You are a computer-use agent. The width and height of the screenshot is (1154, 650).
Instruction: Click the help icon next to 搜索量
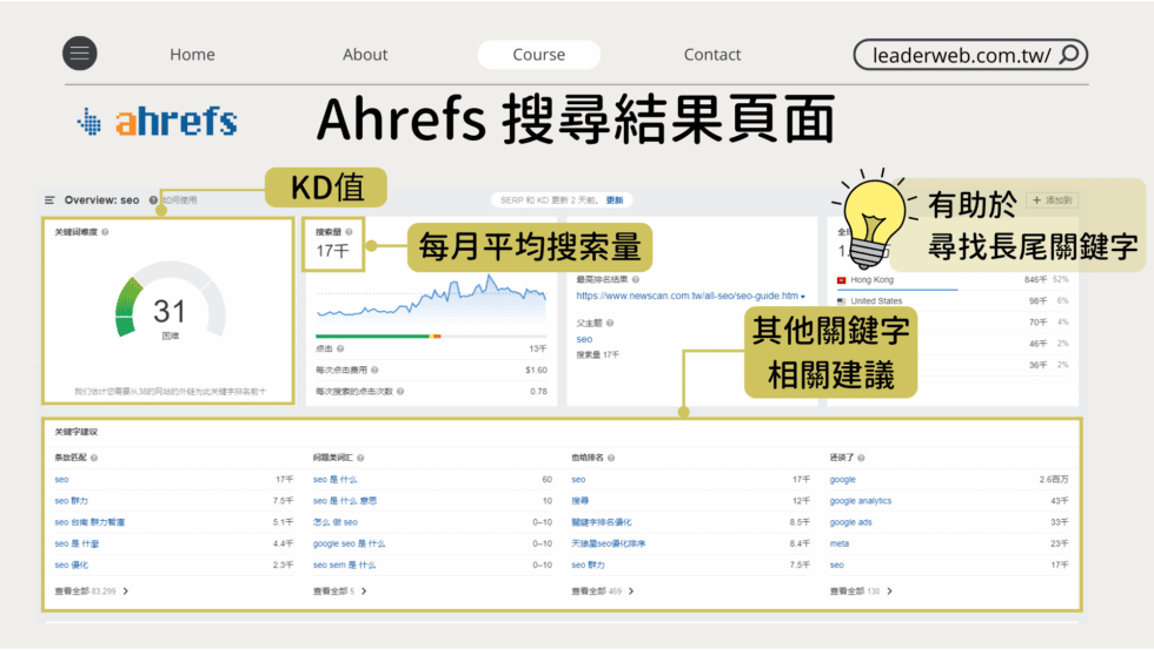click(348, 231)
